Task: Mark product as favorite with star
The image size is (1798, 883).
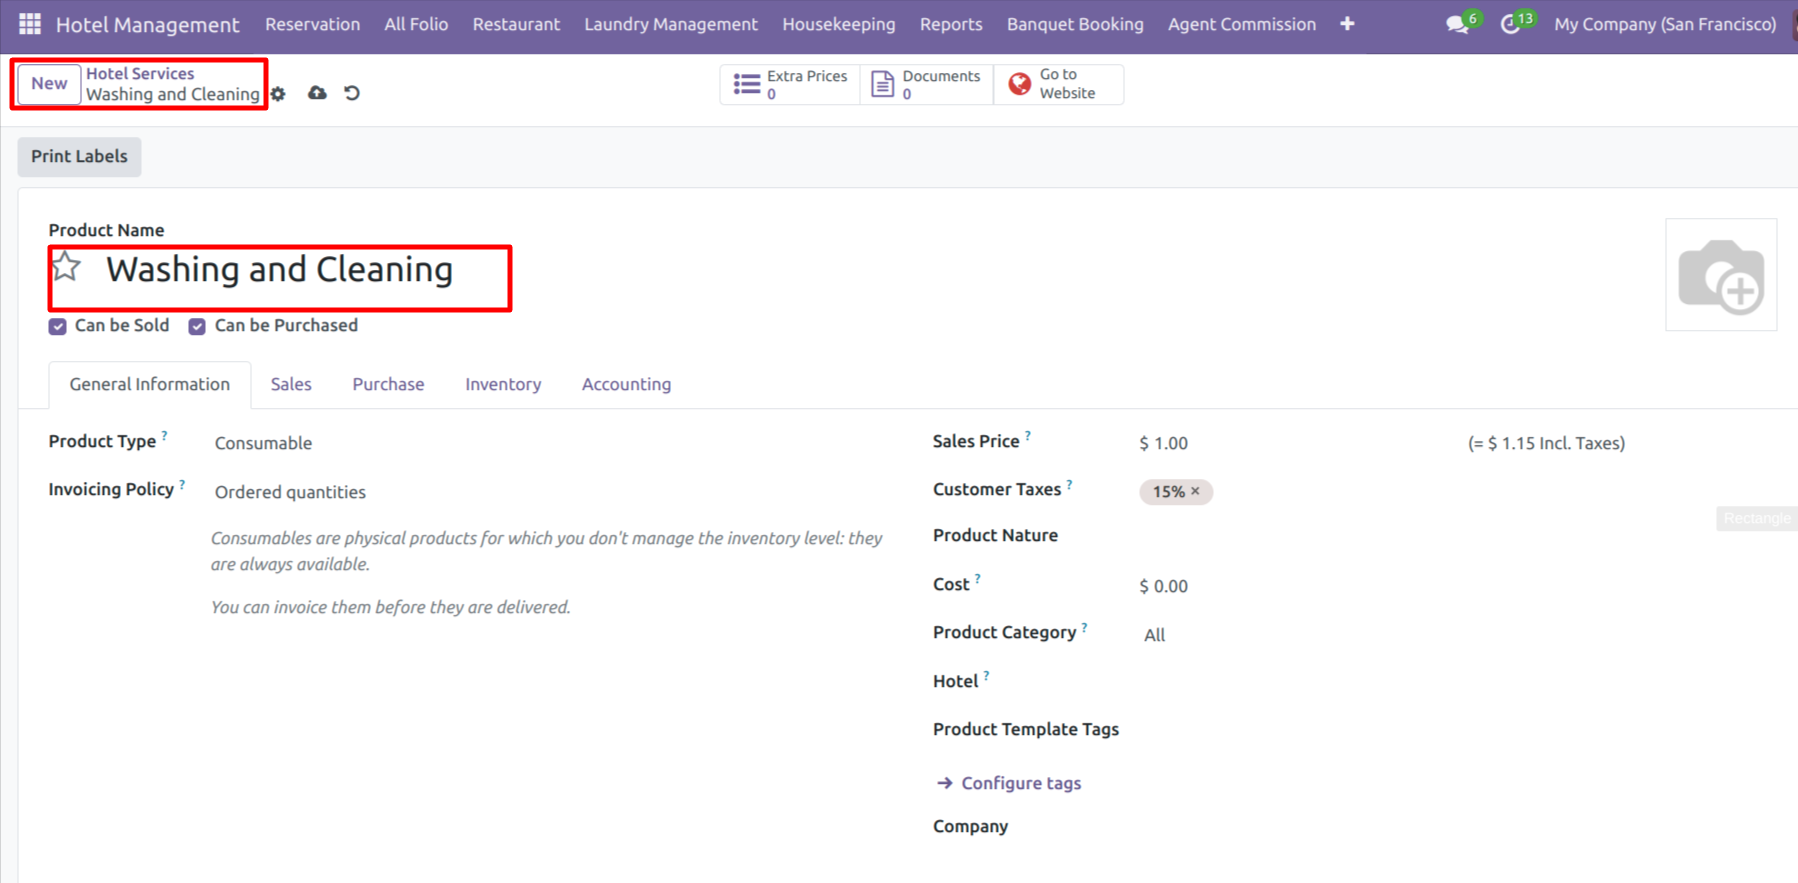Action: [x=66, y=267]
